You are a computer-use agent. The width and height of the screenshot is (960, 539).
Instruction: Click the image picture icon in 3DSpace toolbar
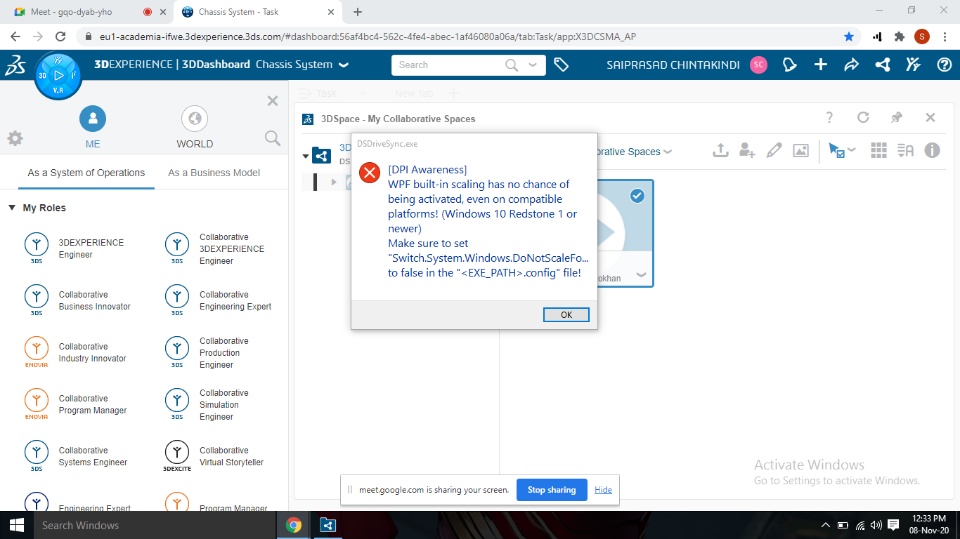click(x=801, y=150)
